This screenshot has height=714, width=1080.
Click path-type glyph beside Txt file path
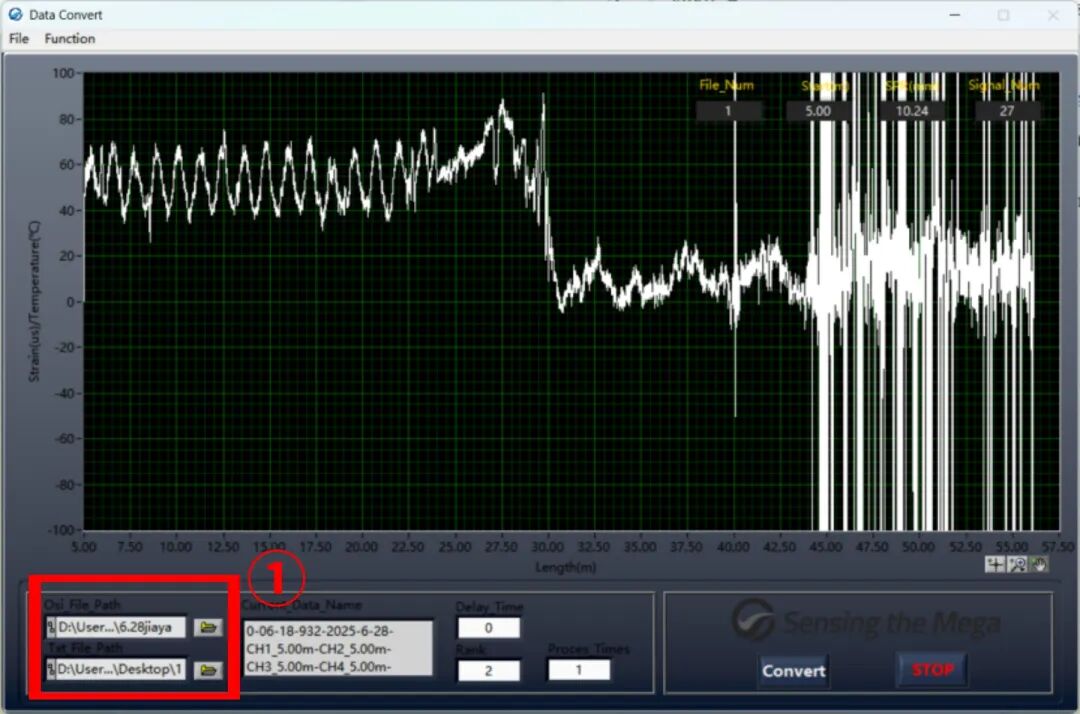click(x=51, y=668)
